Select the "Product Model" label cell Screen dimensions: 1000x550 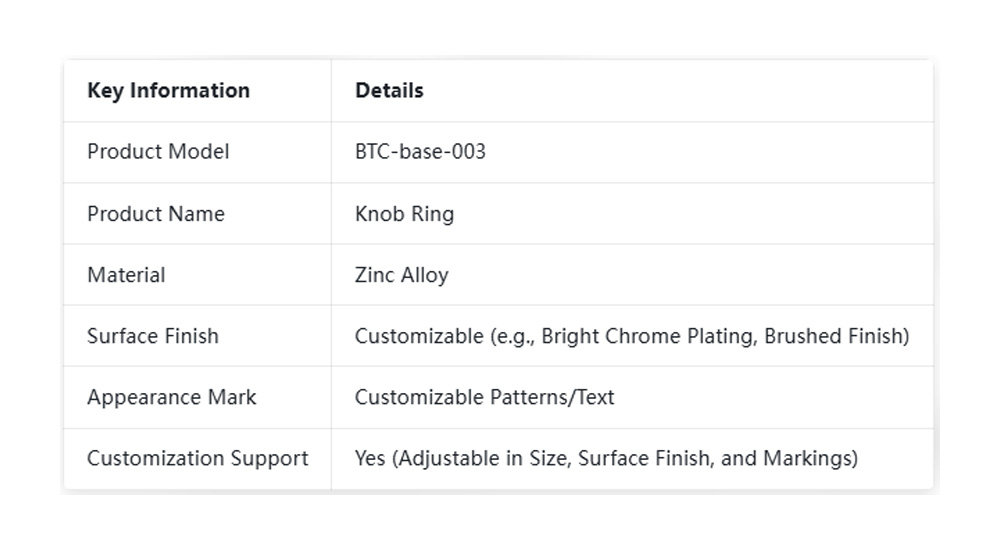tap(158, 152)
